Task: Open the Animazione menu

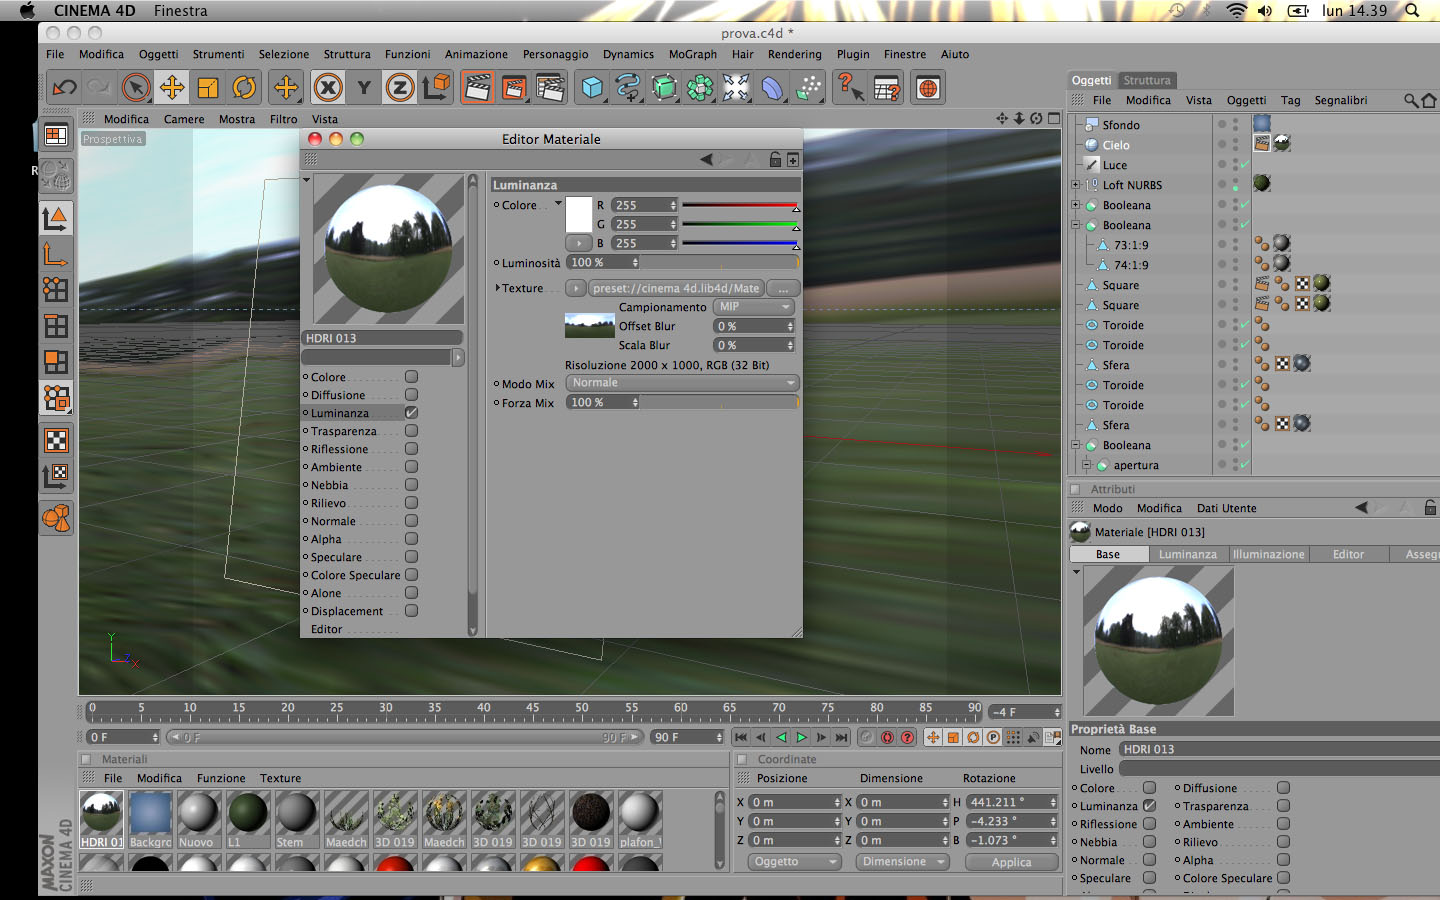Action: click(476, 54)
